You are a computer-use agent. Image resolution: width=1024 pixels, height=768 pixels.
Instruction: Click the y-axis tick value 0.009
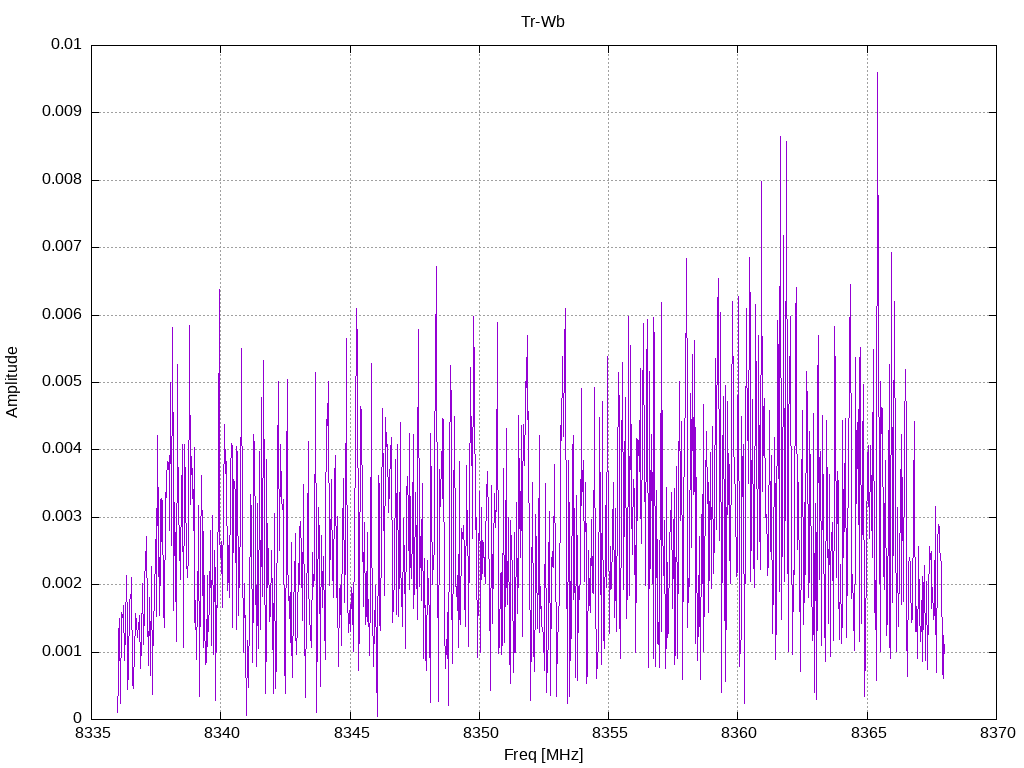62,112
